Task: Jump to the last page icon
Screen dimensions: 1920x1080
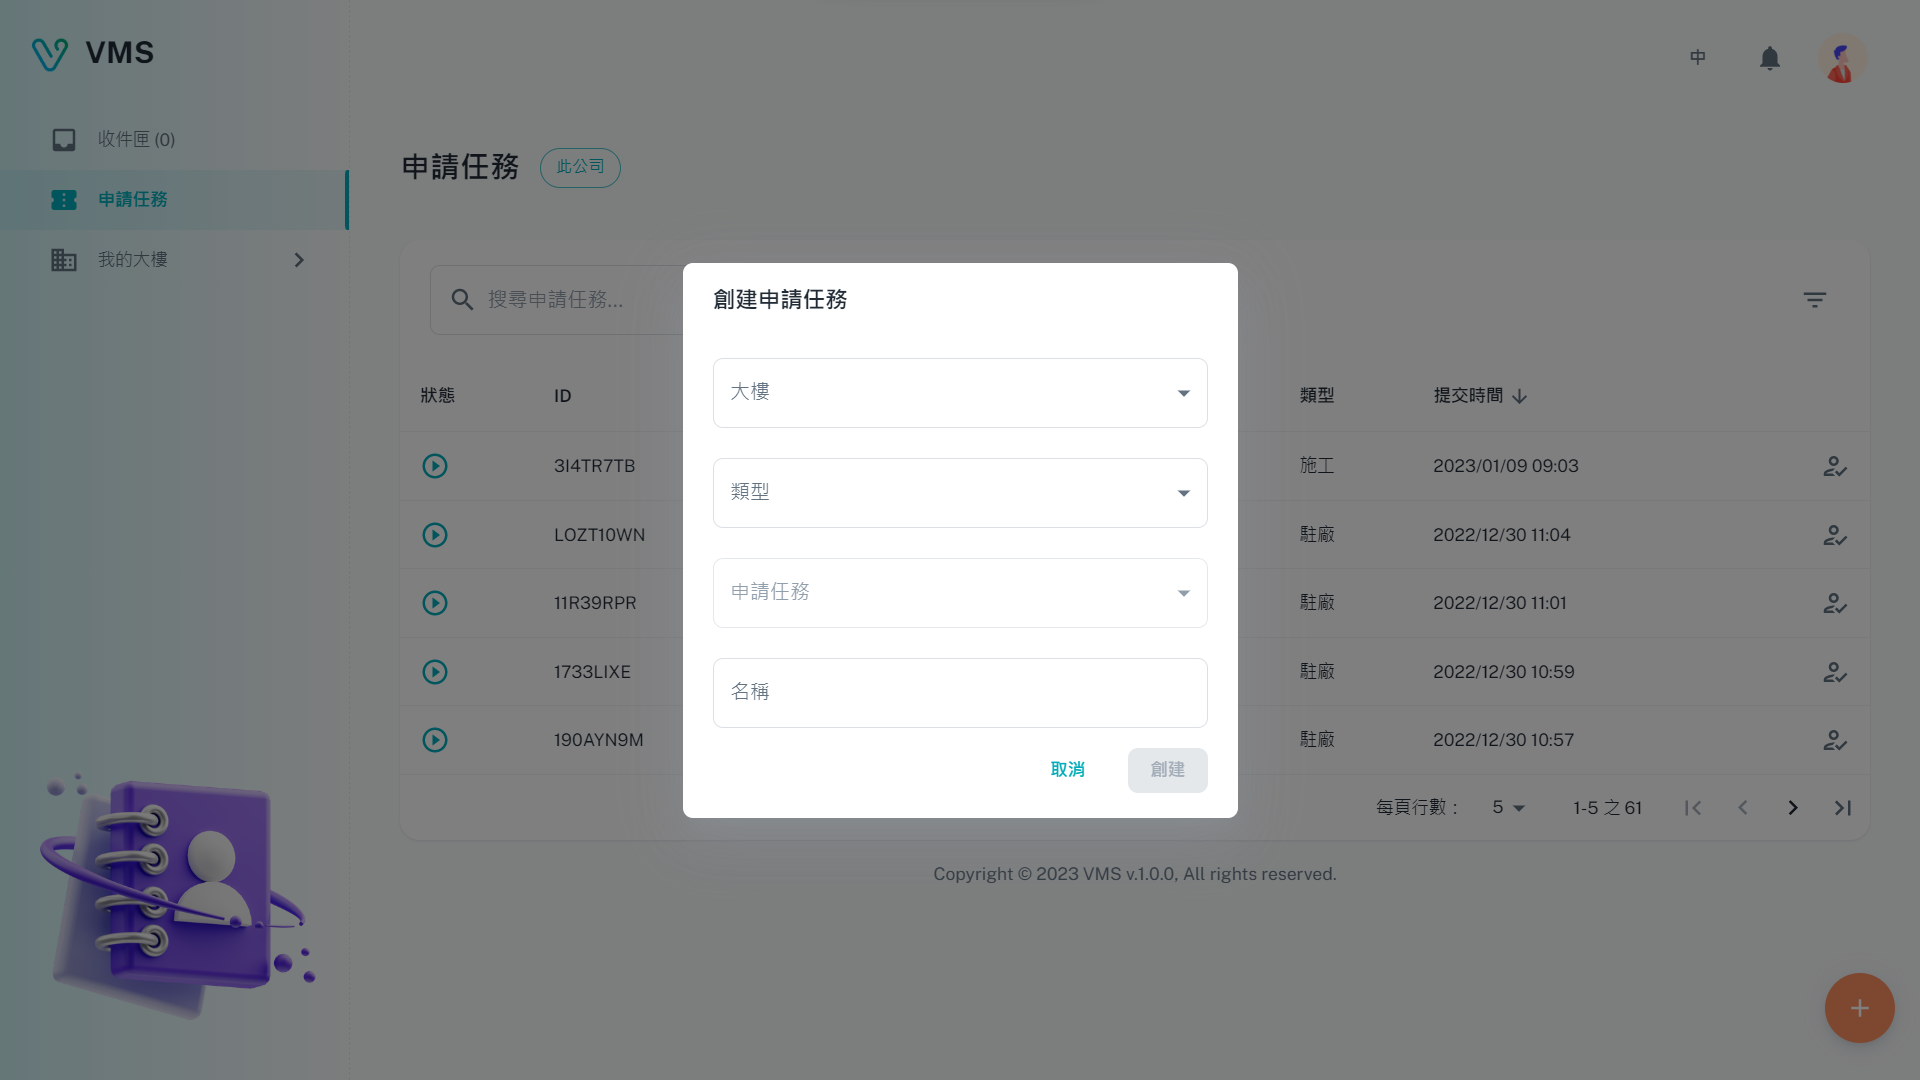Action: pos(1842,808)
